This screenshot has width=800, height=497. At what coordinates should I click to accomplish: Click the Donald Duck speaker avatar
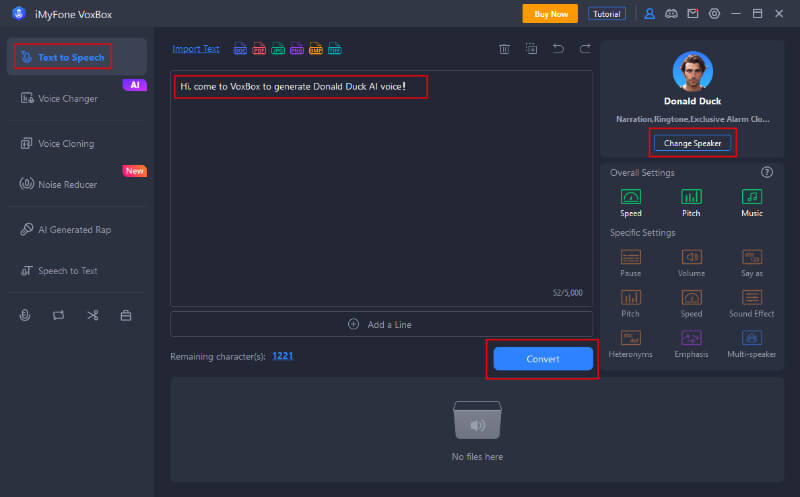[692, 71]
